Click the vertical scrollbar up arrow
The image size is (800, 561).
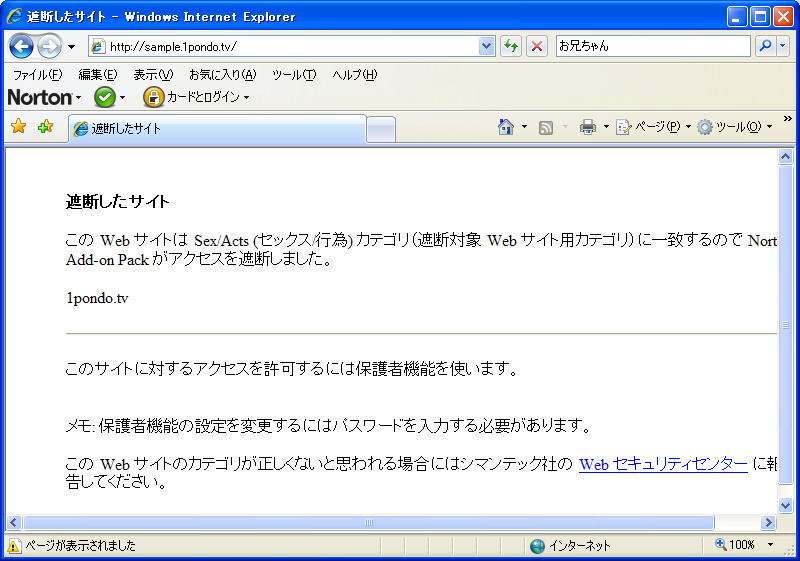pos(785,157)
